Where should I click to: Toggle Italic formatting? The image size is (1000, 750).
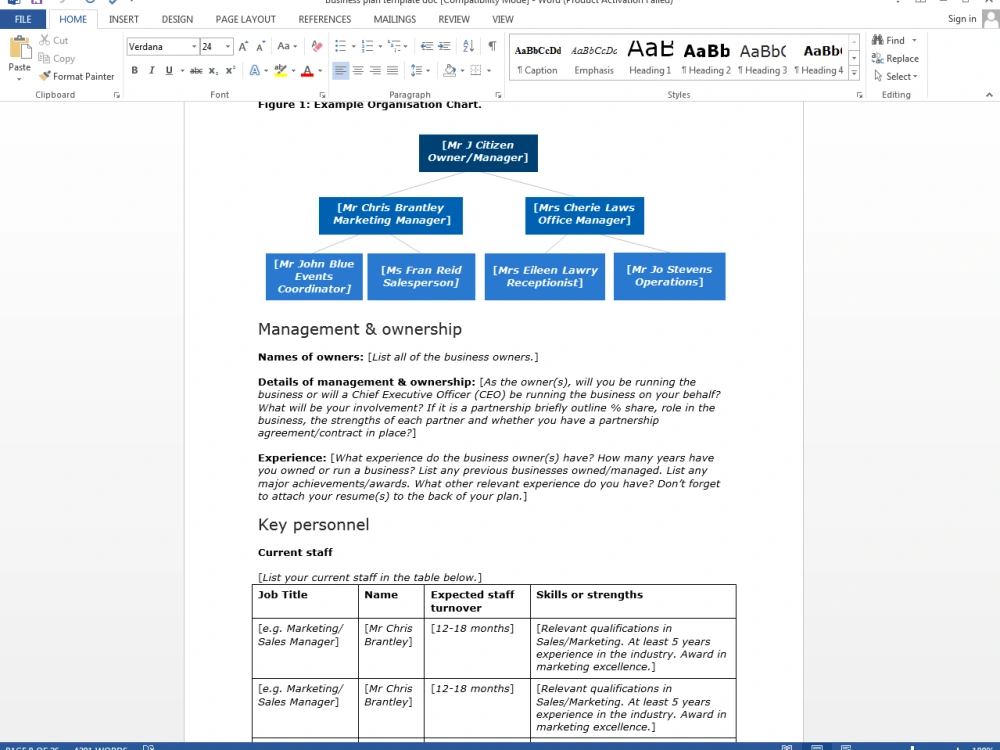(151, 70)
